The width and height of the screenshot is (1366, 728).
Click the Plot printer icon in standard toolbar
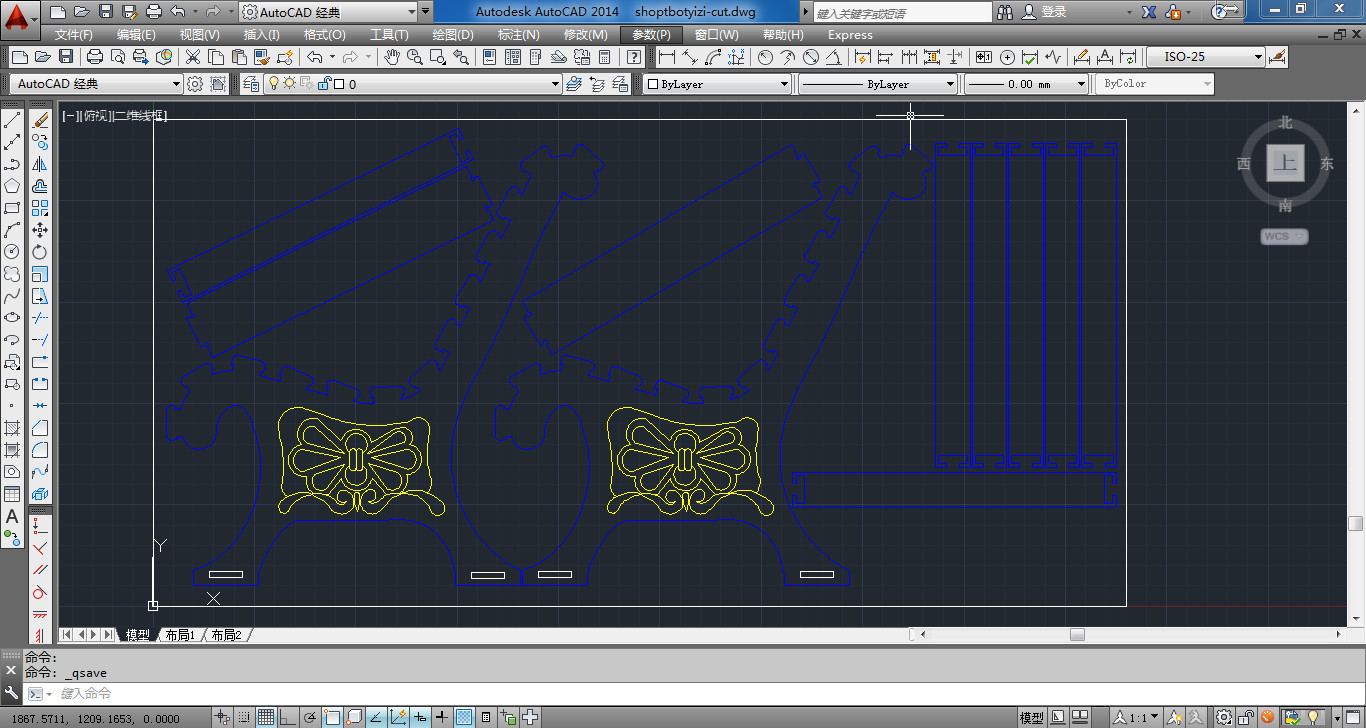pyautogui.click(x=95, y=57)
